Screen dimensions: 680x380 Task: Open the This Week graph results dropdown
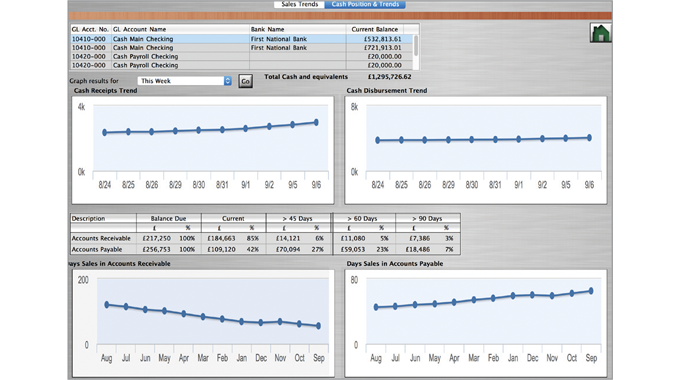(185, 81)
